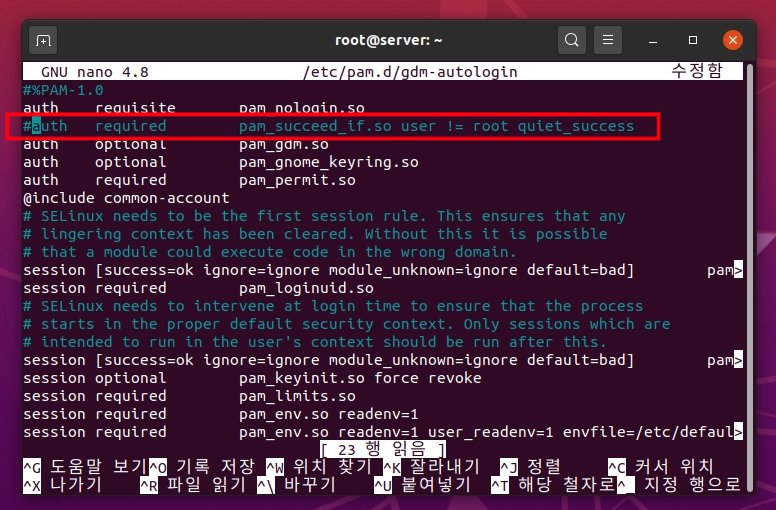Click the ^_ 지정 행으로 shortcut
The height and width of the screenshot is (510, 776).
pyautogui.click(x=679, y=485)
